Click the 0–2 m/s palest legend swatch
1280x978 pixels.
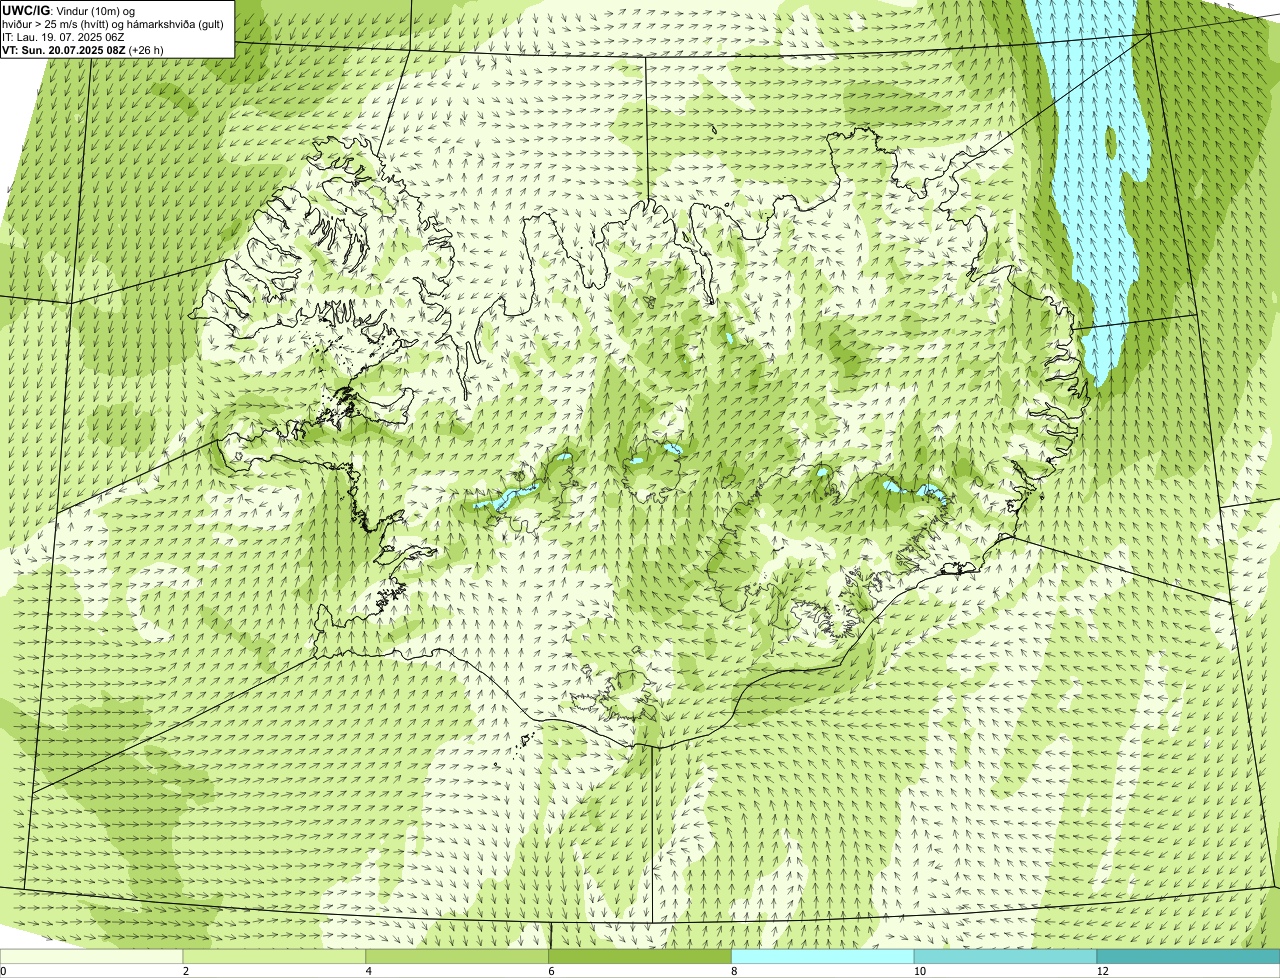[x=92, y=956]
